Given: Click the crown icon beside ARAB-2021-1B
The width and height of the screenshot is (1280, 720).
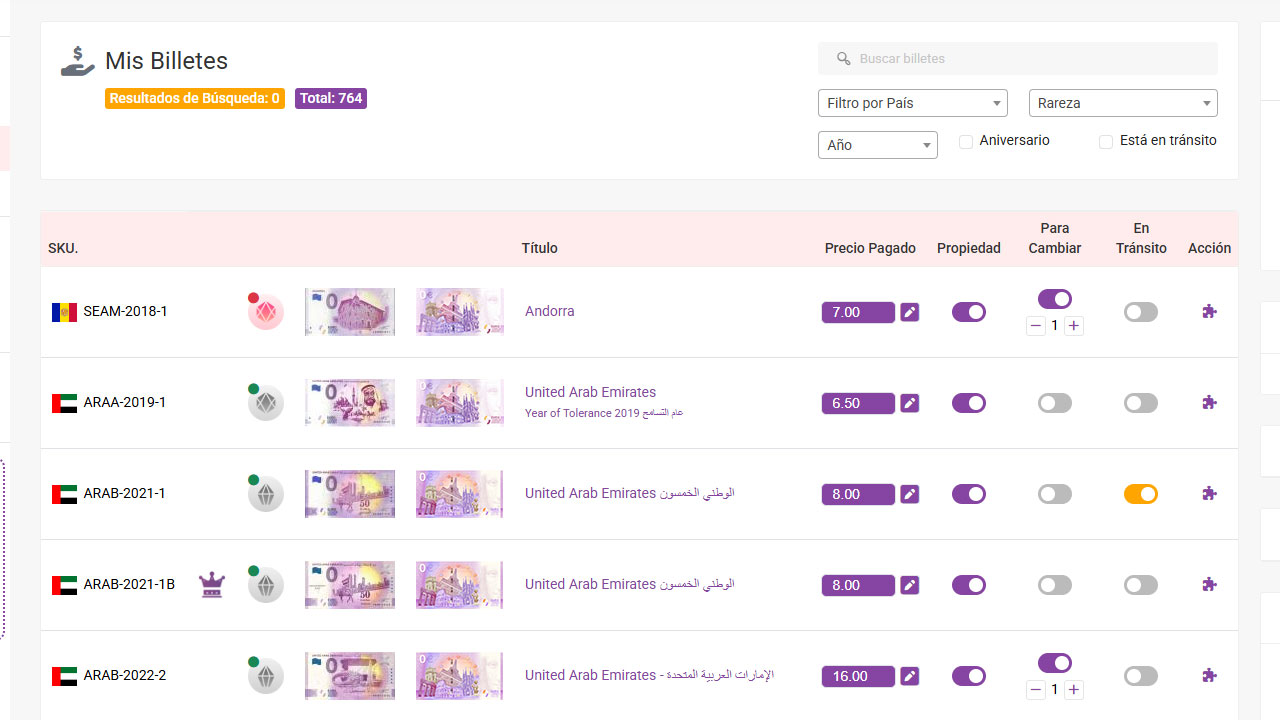Looking at the screenshot, I should pyautogui.click(x=211, y=585).
